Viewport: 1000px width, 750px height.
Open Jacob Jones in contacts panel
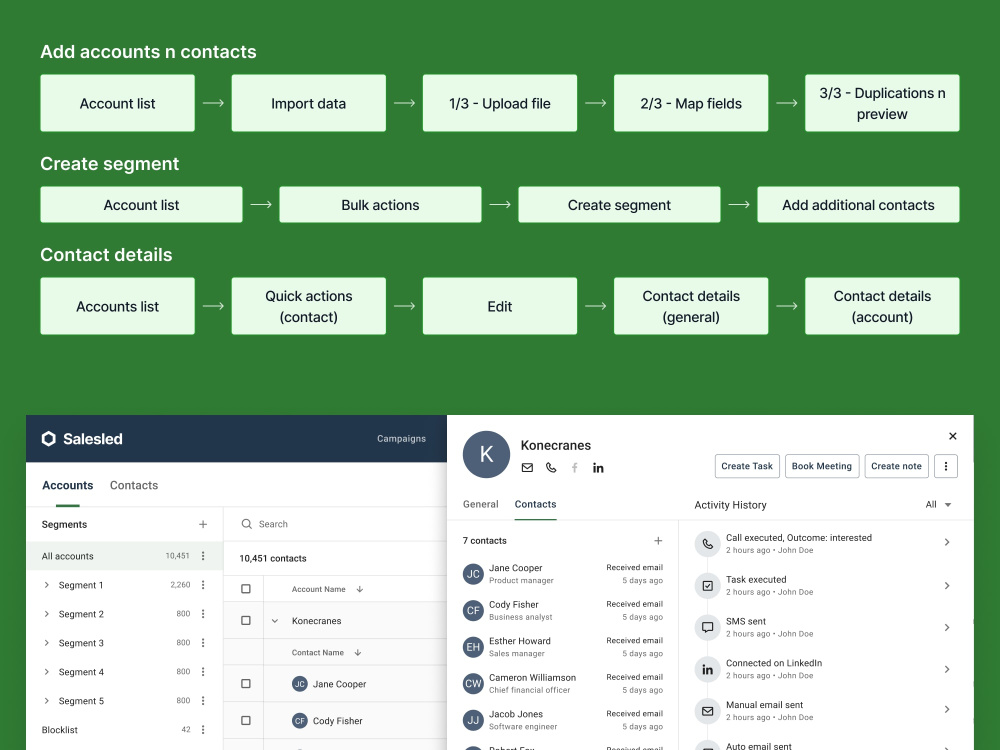(x=562, y=720)
